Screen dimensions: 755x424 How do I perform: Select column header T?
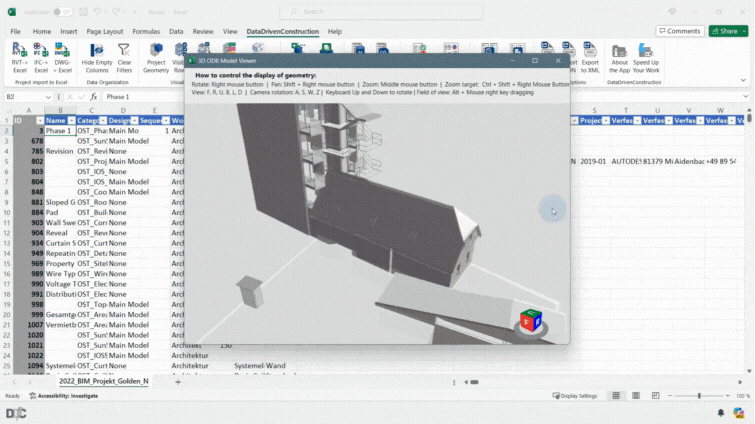point(625,110)
